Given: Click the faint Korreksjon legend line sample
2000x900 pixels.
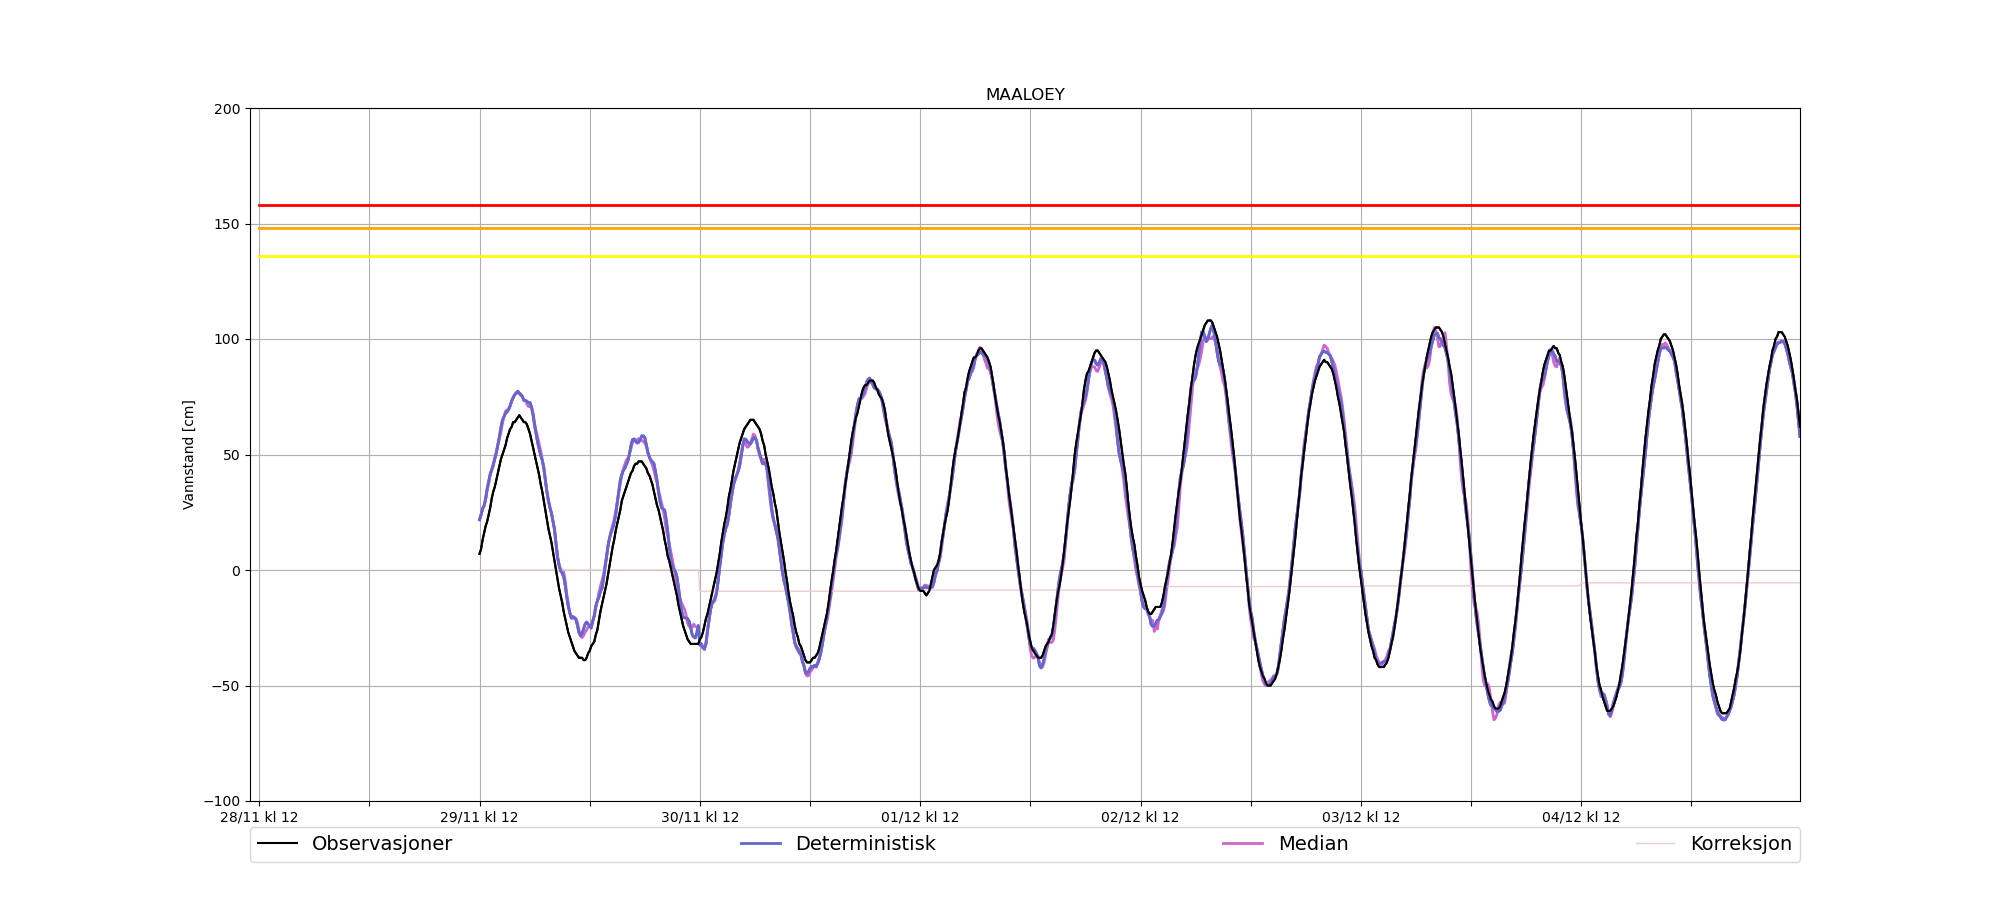Looking at the screenshot, I should coord(1655,844).
